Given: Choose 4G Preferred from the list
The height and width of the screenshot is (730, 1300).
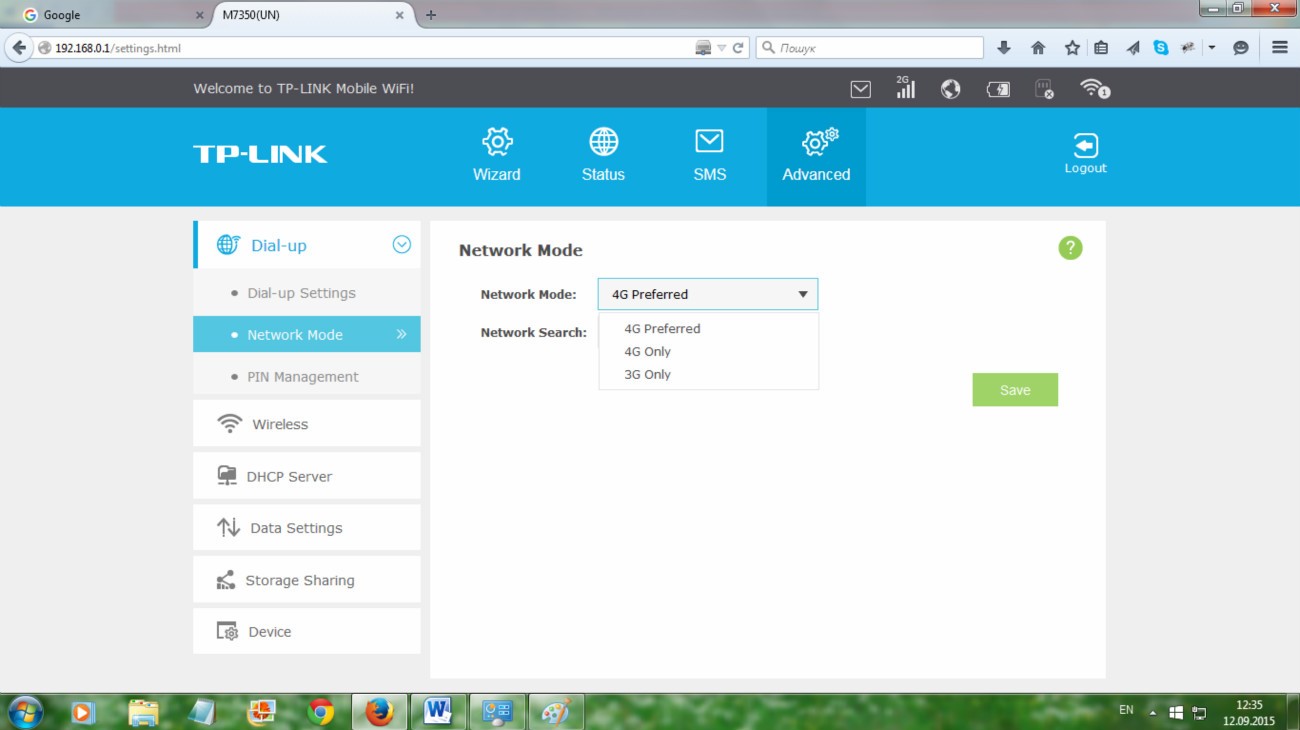Looking at the screenshot, I should (662, 329).
